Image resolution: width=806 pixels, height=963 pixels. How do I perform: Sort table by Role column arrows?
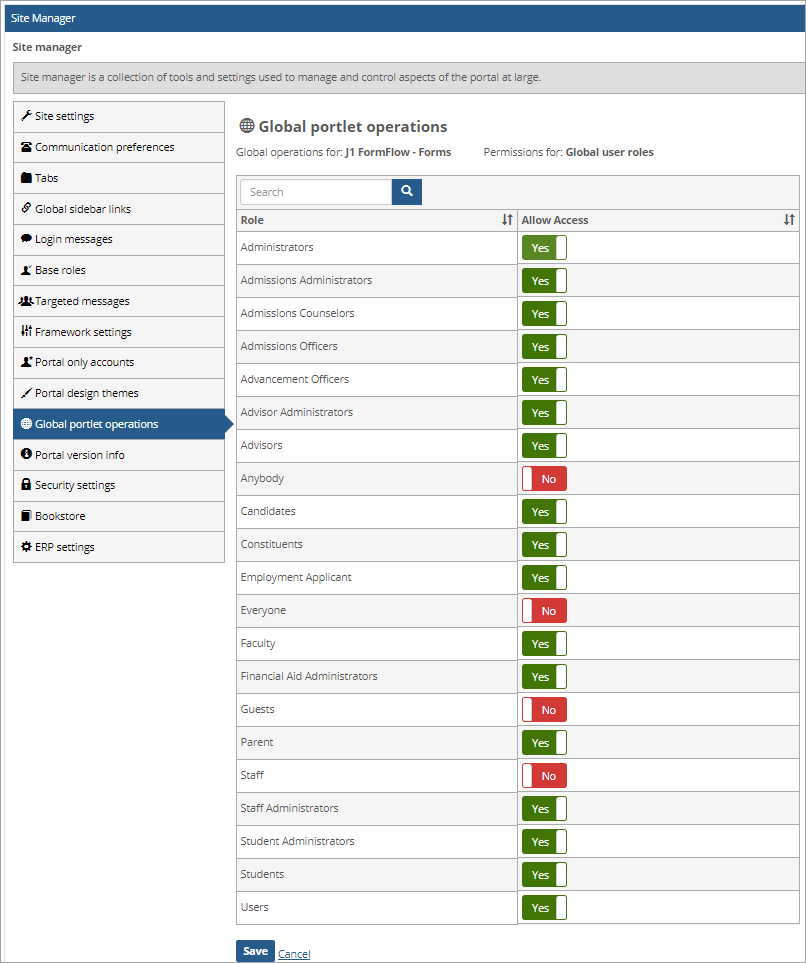tap(507, 220)
